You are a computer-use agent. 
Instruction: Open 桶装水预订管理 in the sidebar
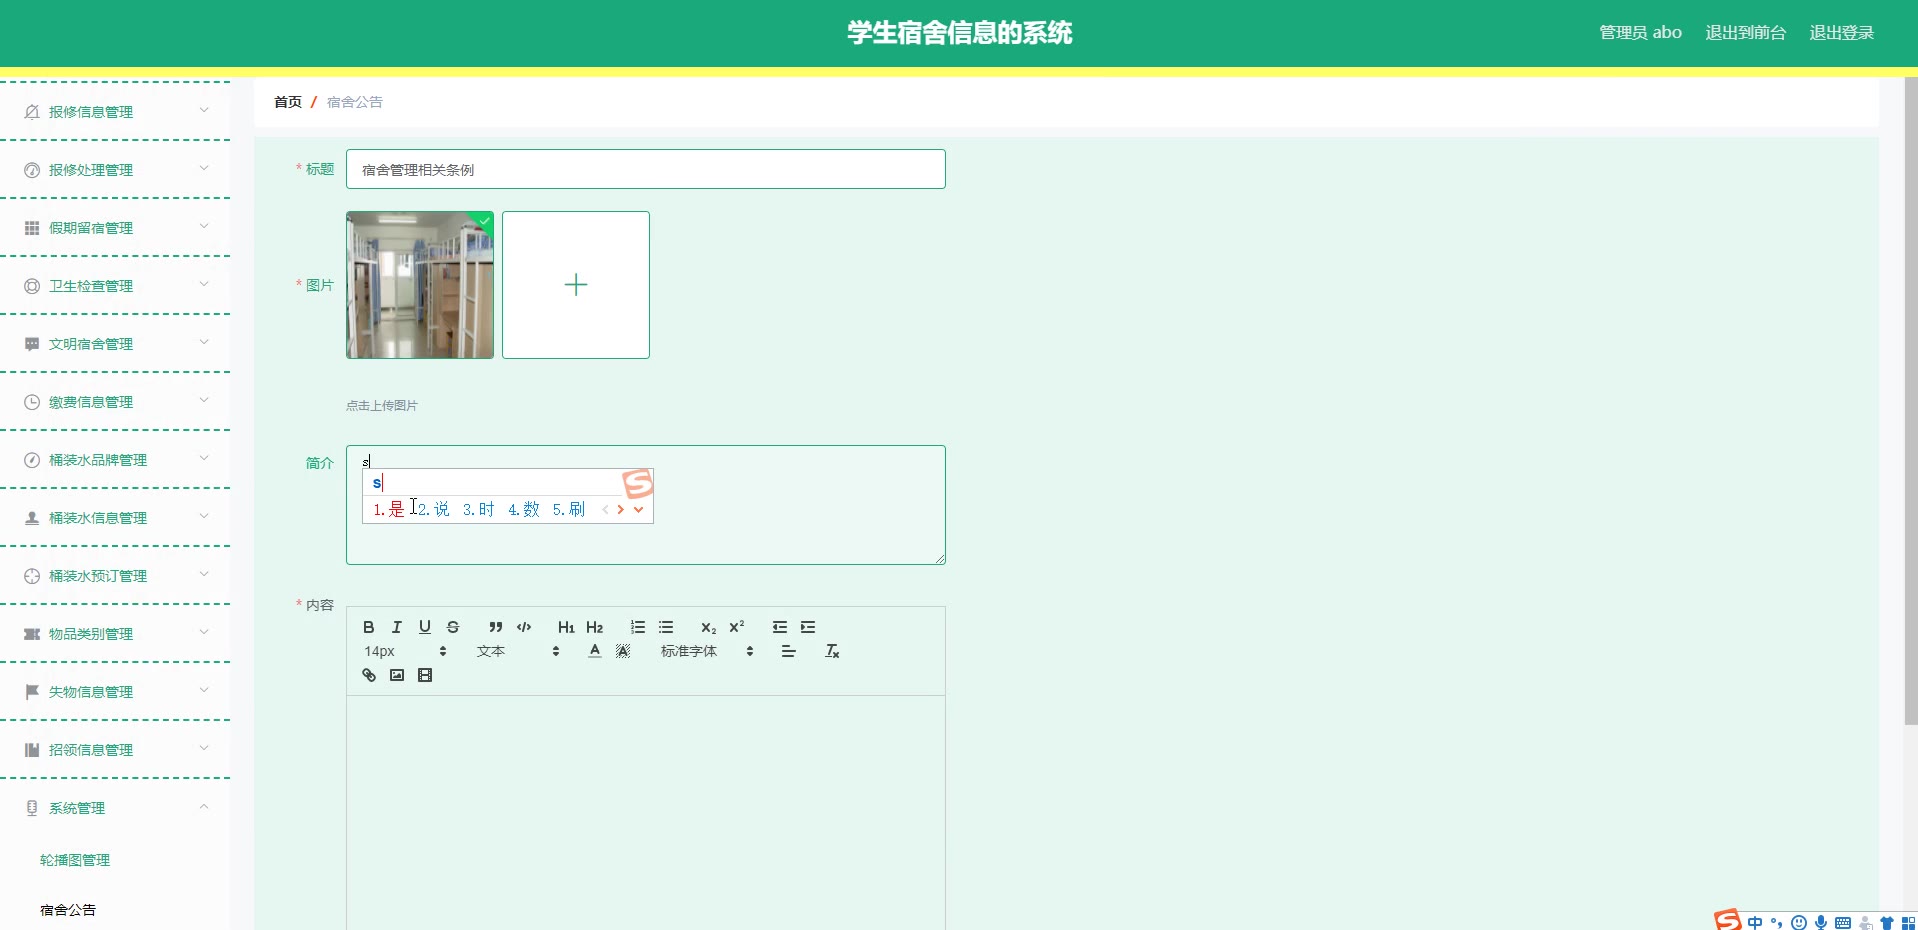(115, 576)
